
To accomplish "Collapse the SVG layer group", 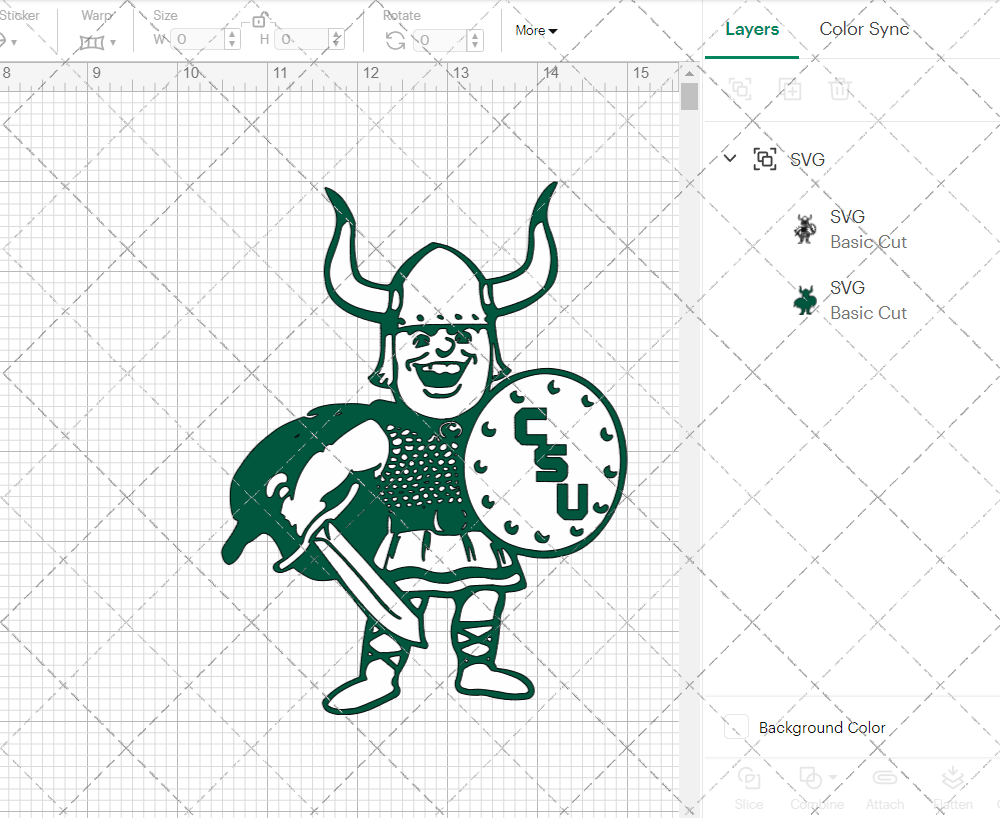I will click(729, 158).
